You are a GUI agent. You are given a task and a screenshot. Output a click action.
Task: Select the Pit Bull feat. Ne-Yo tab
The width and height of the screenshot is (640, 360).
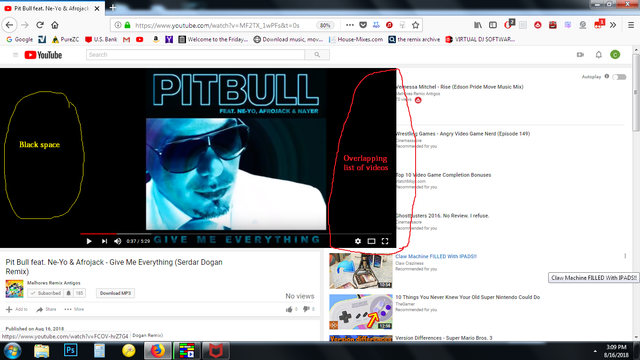click(x=52, y=8)
